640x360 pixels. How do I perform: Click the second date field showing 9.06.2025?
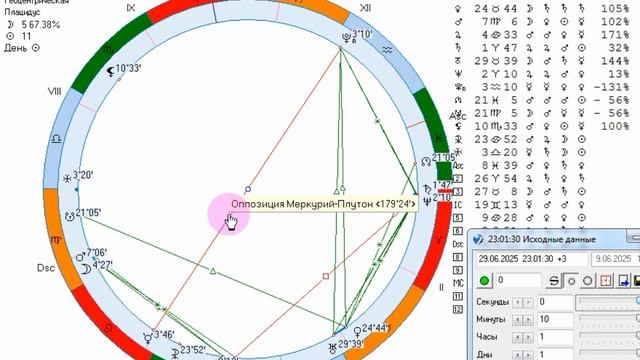point(616,259)
